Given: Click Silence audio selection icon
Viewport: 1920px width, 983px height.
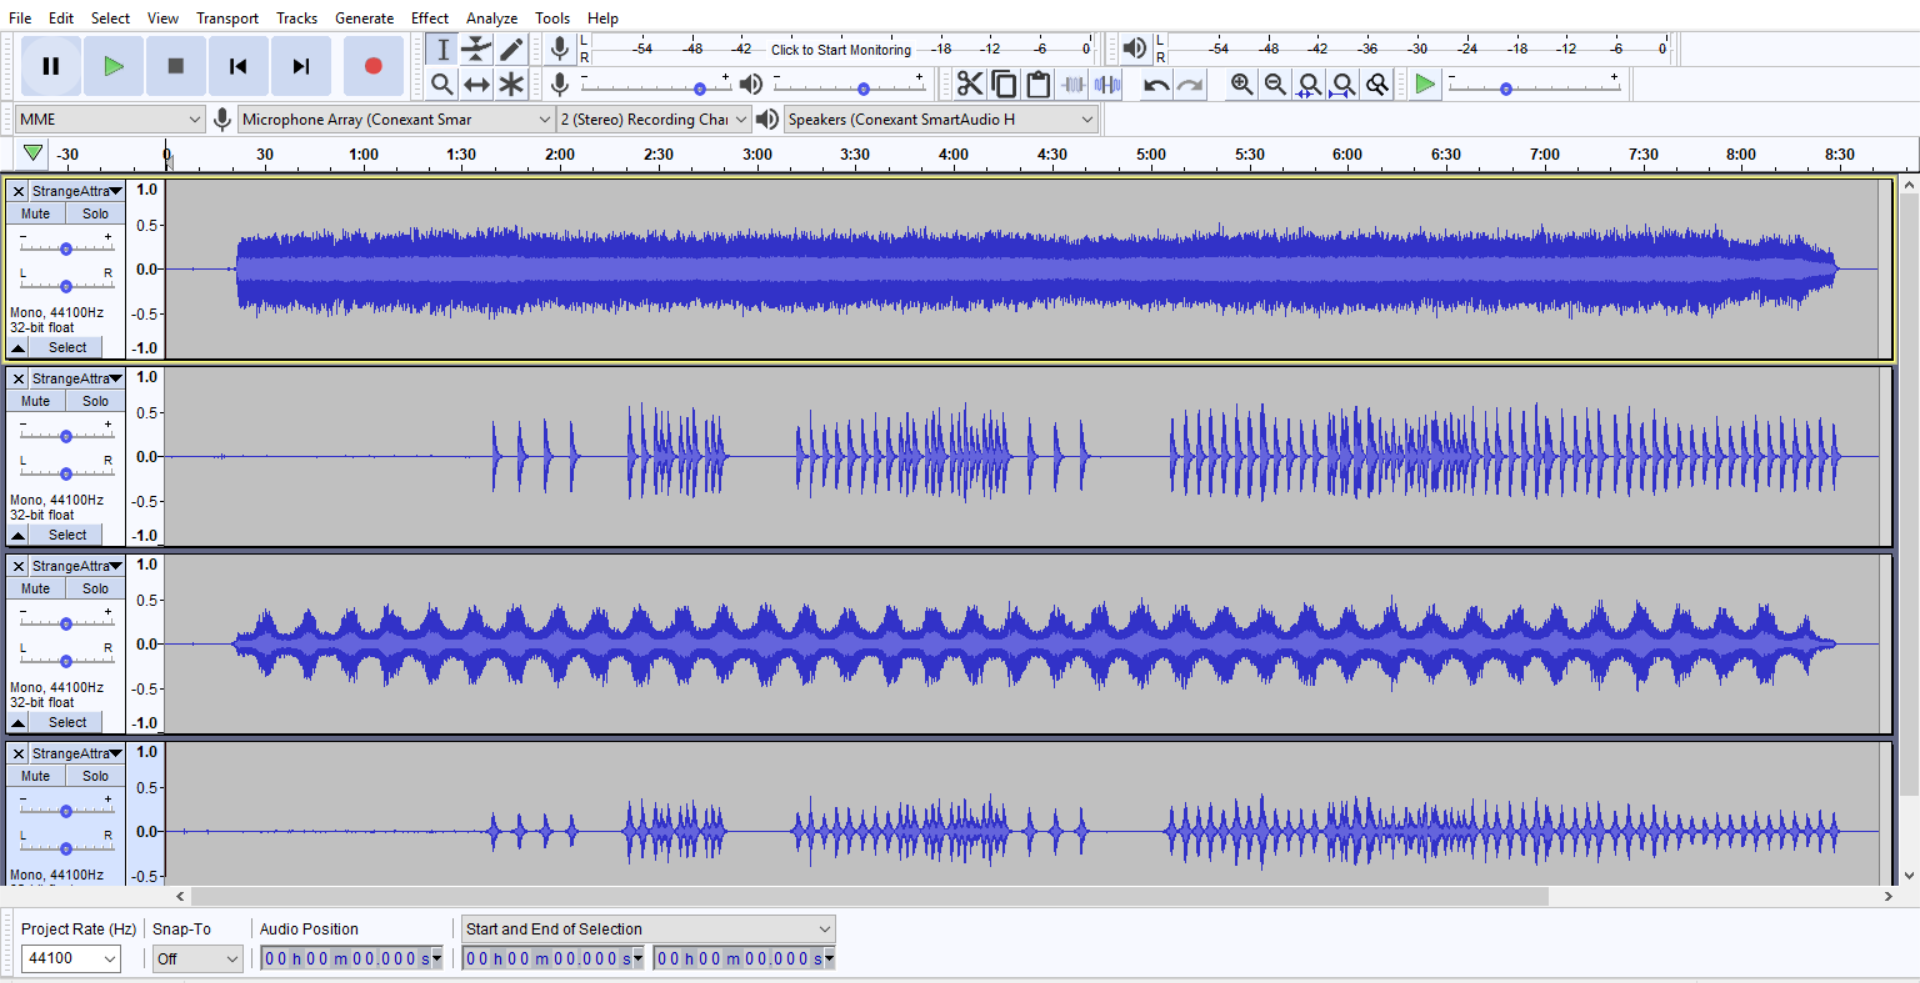Looking at the screenshot, I should [x=1107, y=84].
